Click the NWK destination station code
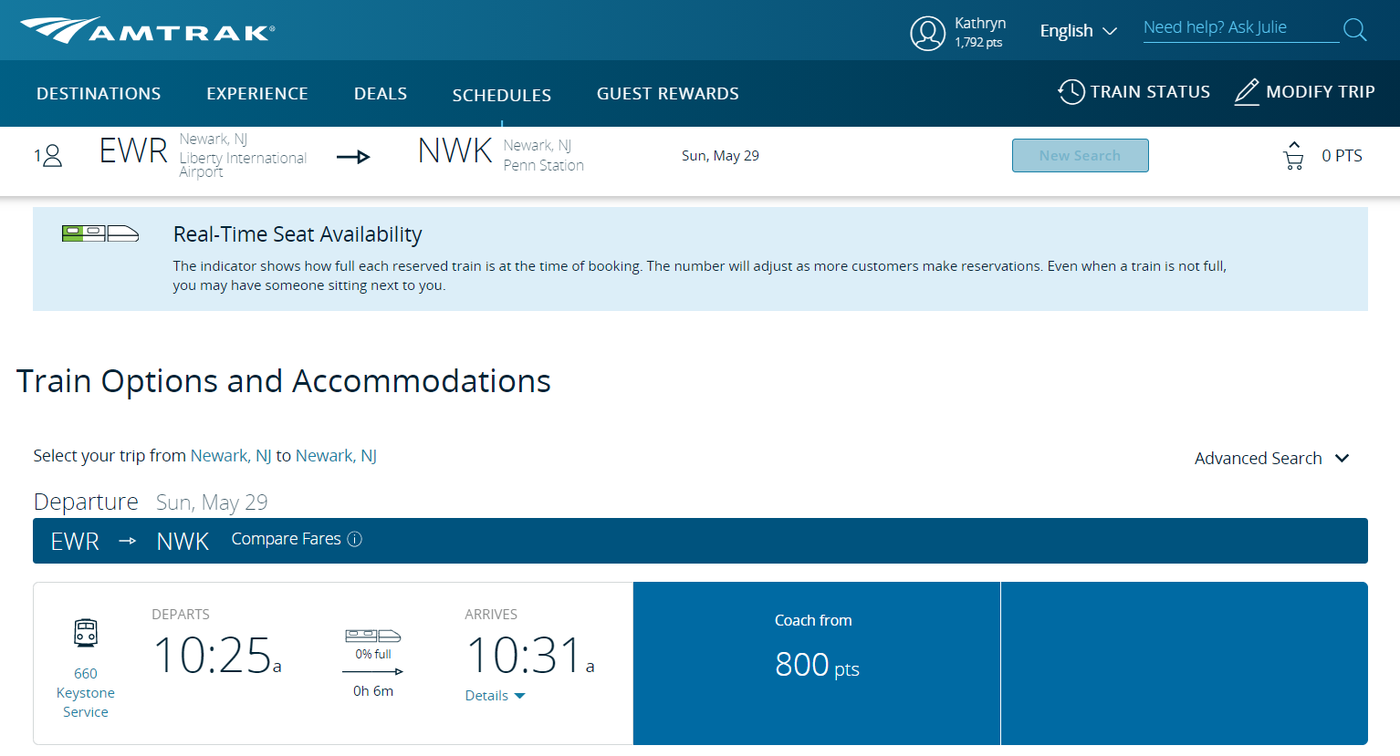This screenshot has height=756, width=1400. [x=455, y=151]
